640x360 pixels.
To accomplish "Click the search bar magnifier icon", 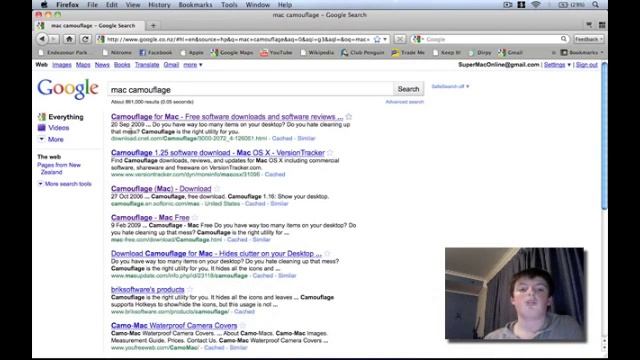I will [564, 39].
